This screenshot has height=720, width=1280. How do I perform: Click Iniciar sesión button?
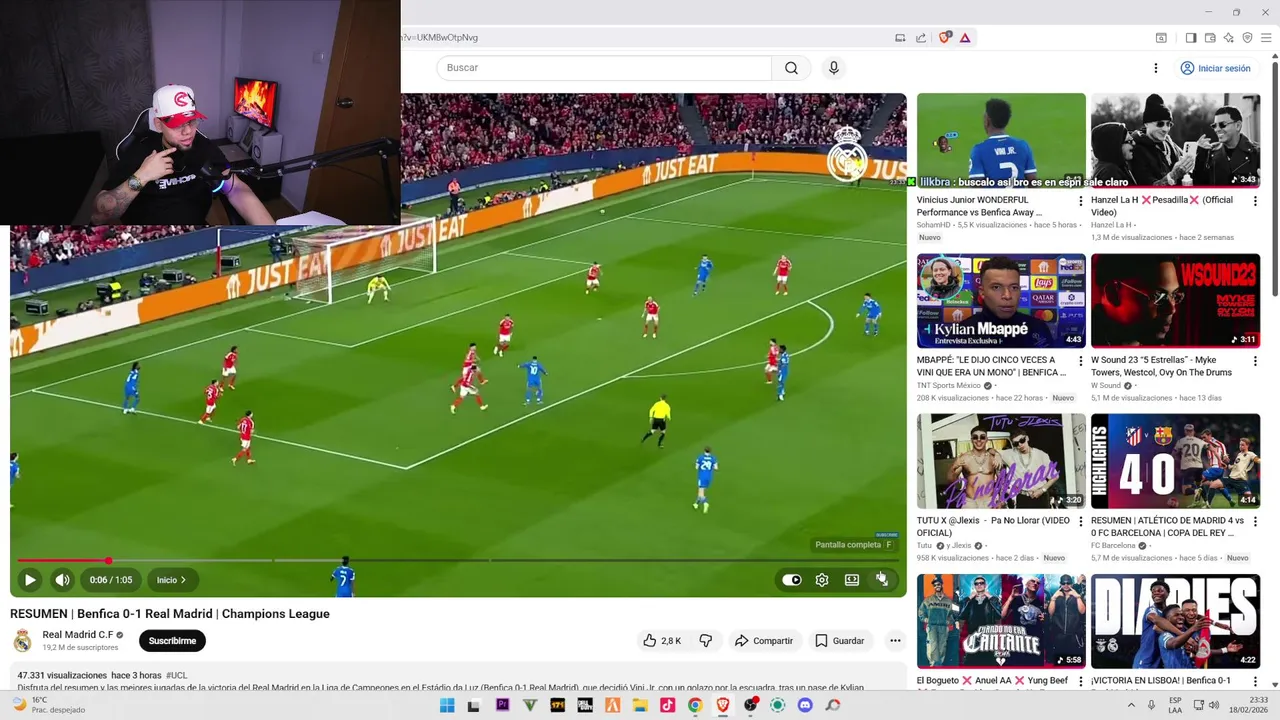[1216, 68]
